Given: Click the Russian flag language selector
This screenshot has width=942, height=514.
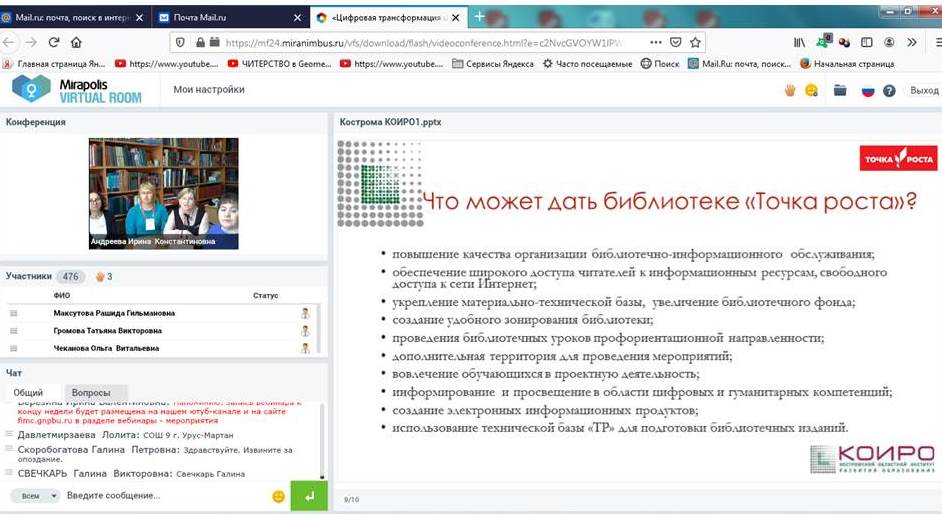Looking at the screenshot, I should pos(867,90).
